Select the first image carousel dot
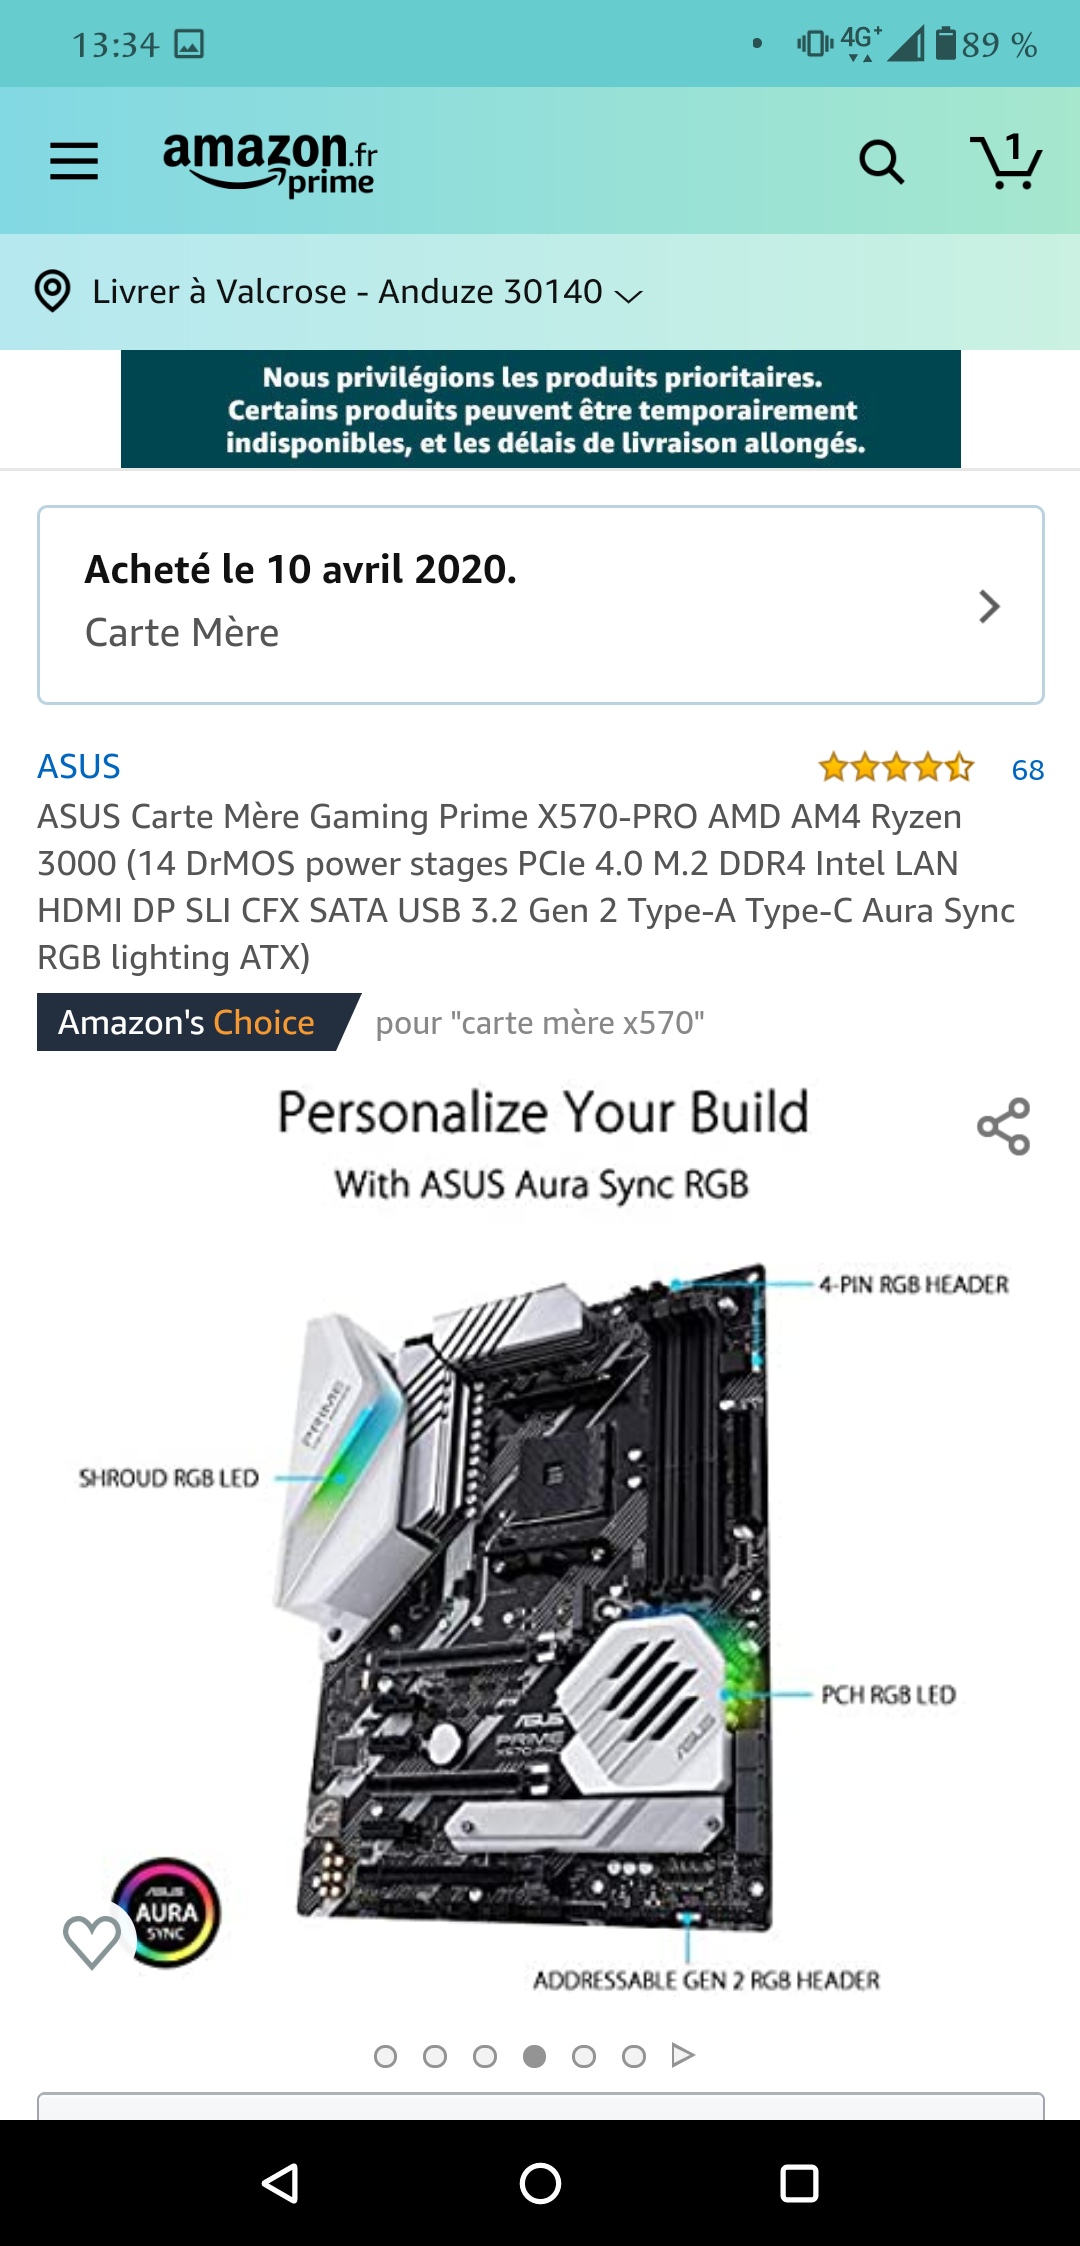This screenshot has width=1080, height=2246. tap(385, 2056)
